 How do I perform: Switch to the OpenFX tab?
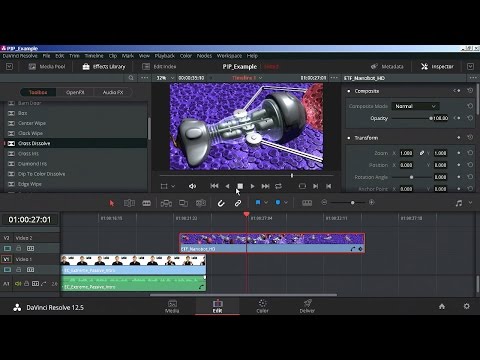coord(75,92)
